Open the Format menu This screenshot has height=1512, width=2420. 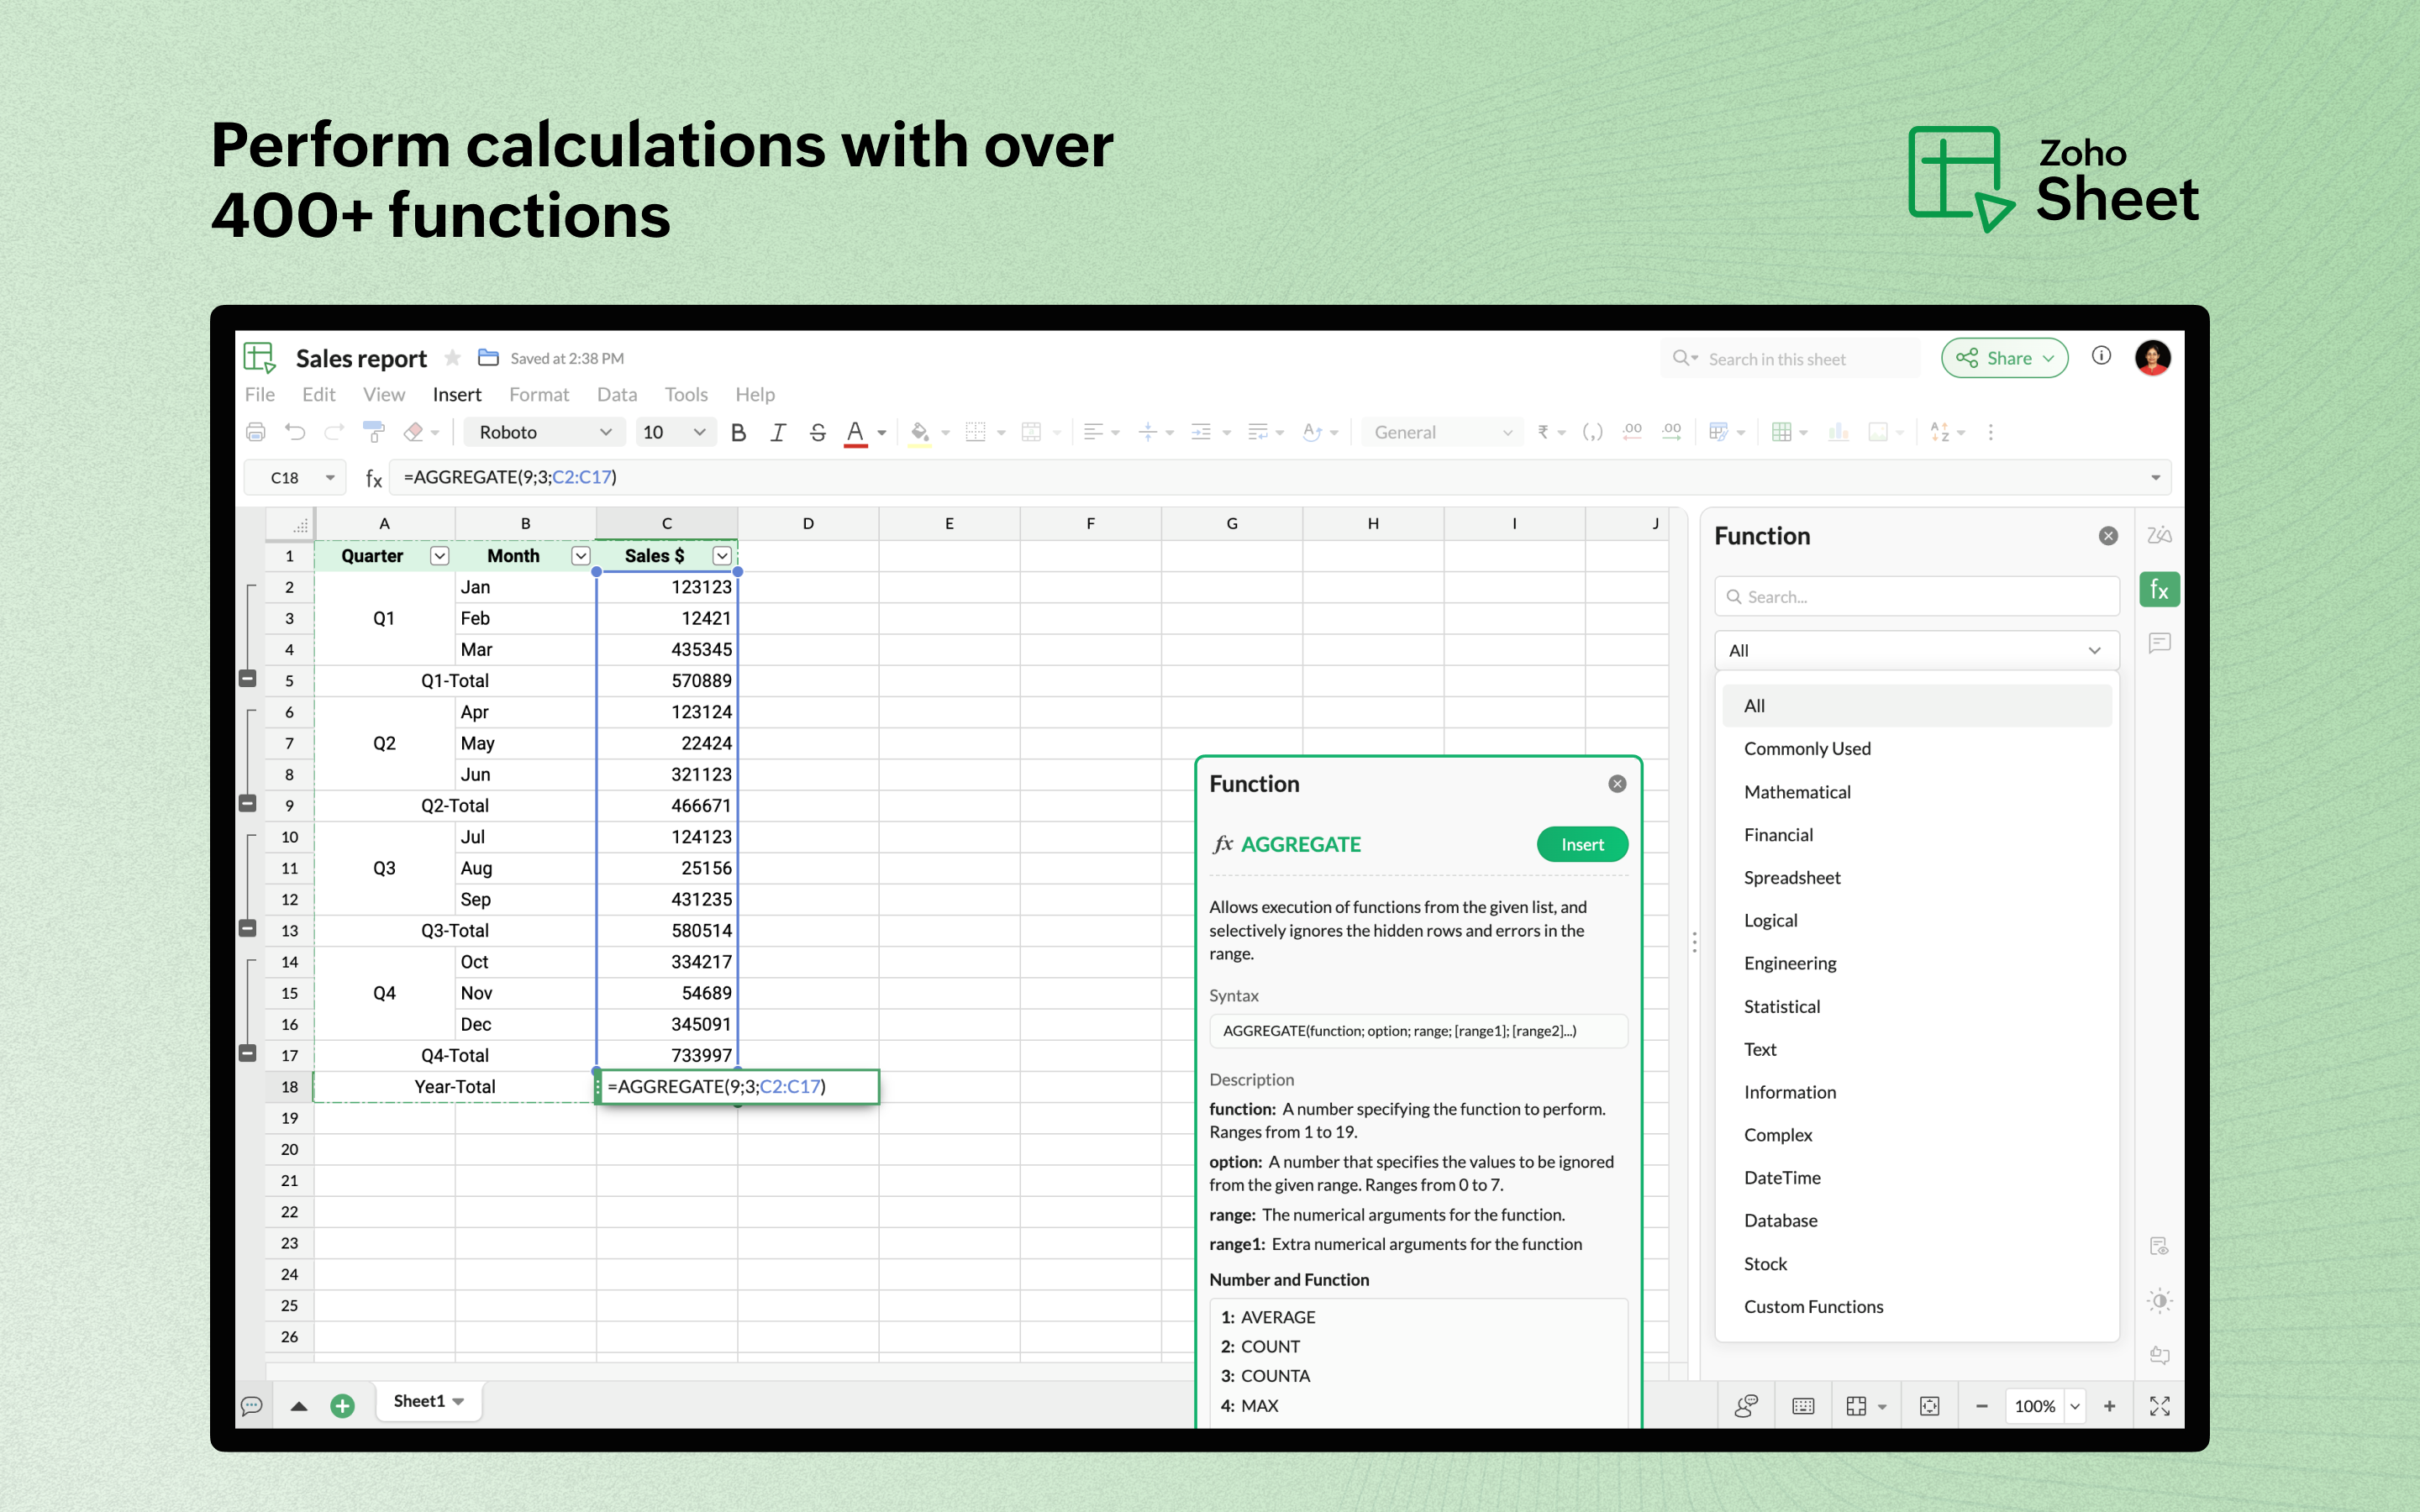coord(539,394)
